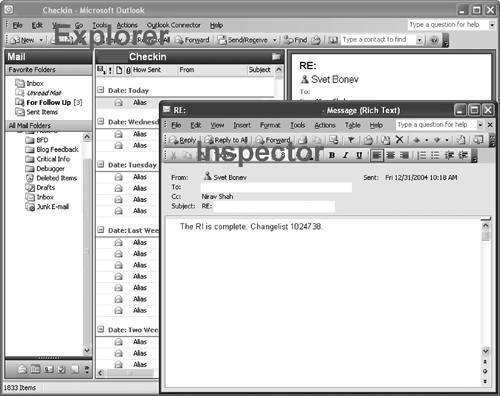Click the Underline formatting icon
Viewport: 500px width, 396px height.
tap(359, 155)
